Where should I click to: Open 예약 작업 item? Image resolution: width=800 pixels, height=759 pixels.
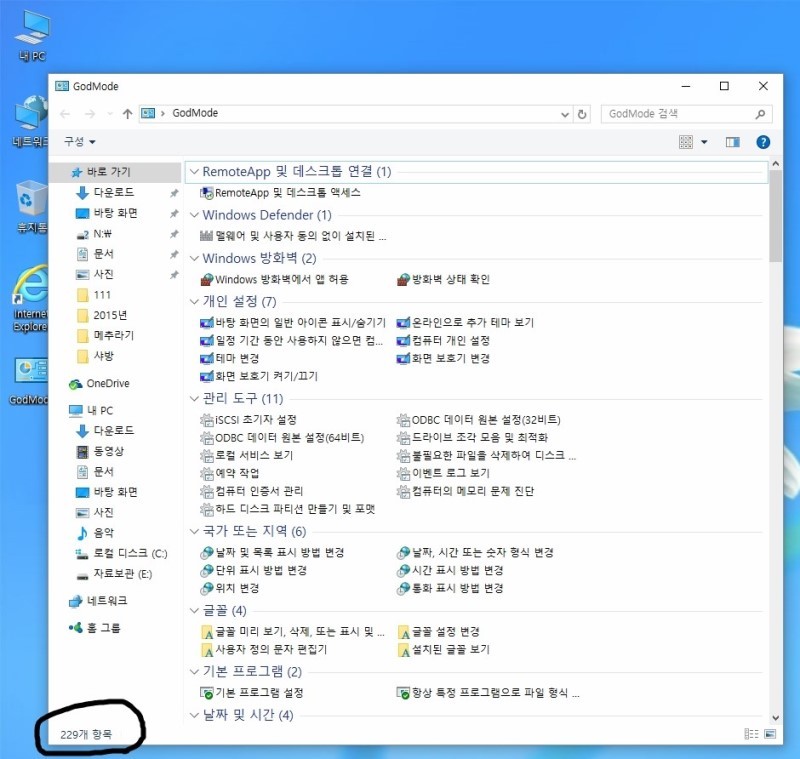(x=230, y=473)
